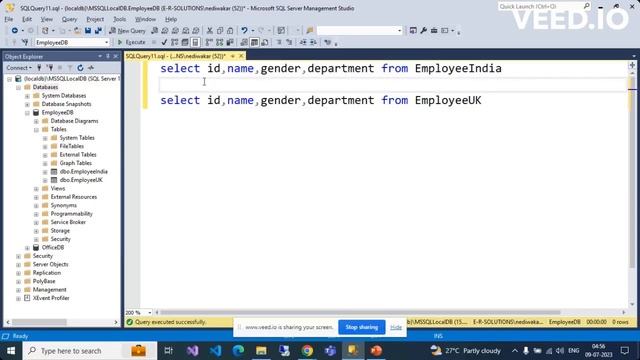Click the Toolbox icon right of wrench
Image resolution: width=640 pixels, height=360 pixels.
click(x=434, y=31)
